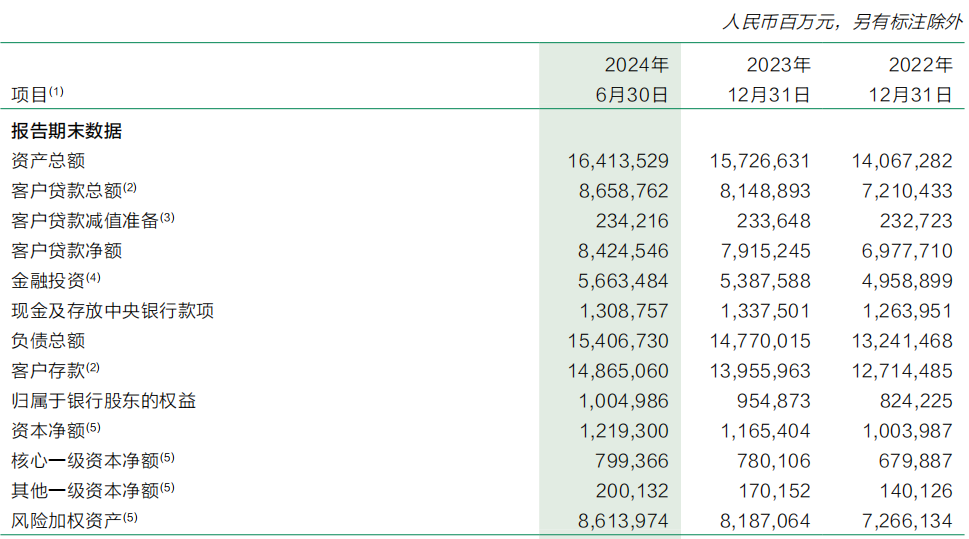This screenshot has width=969, height=539.
Task: Click the 客户贷款净额 row label
Action: [66, 251]
